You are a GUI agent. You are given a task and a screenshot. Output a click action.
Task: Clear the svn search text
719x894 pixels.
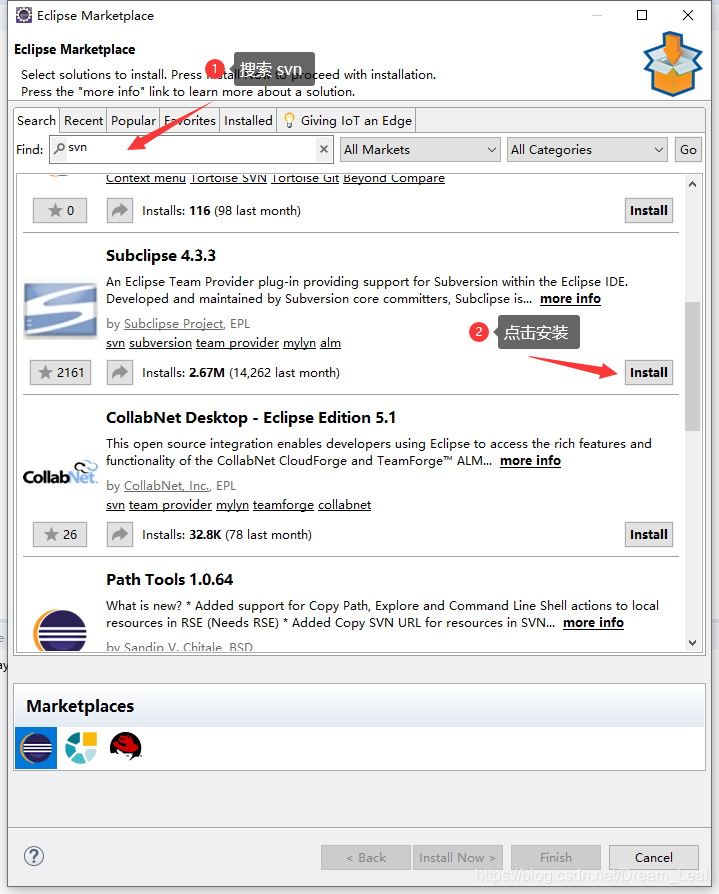[x=323, y=149]
